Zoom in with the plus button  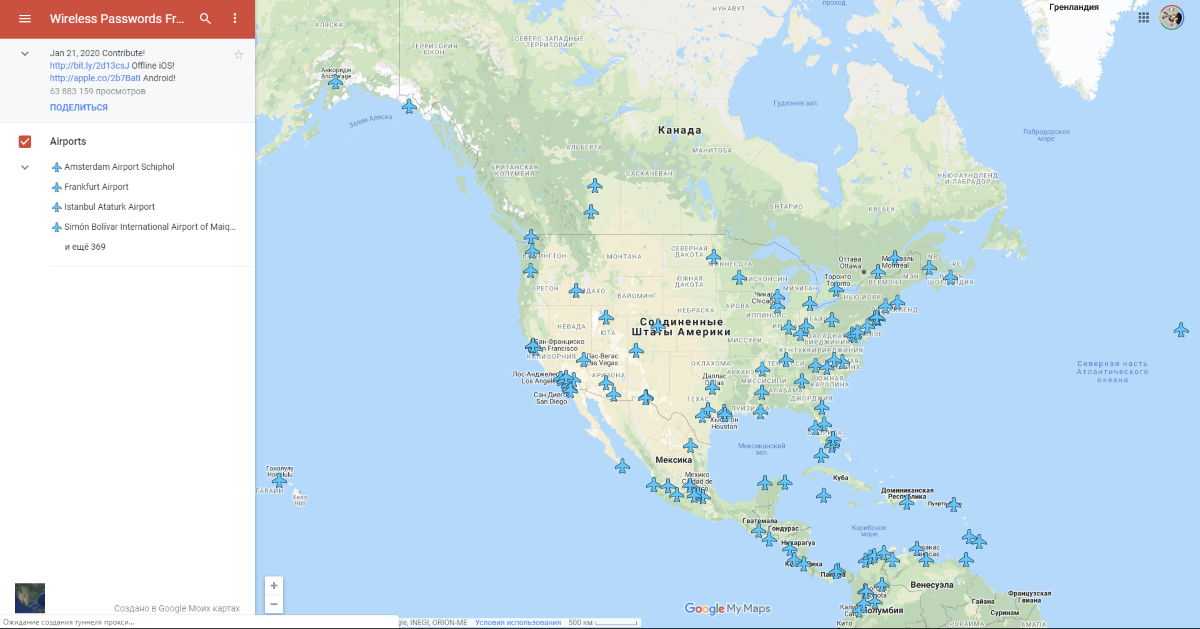pyautogui.click(x=274, y=585)
